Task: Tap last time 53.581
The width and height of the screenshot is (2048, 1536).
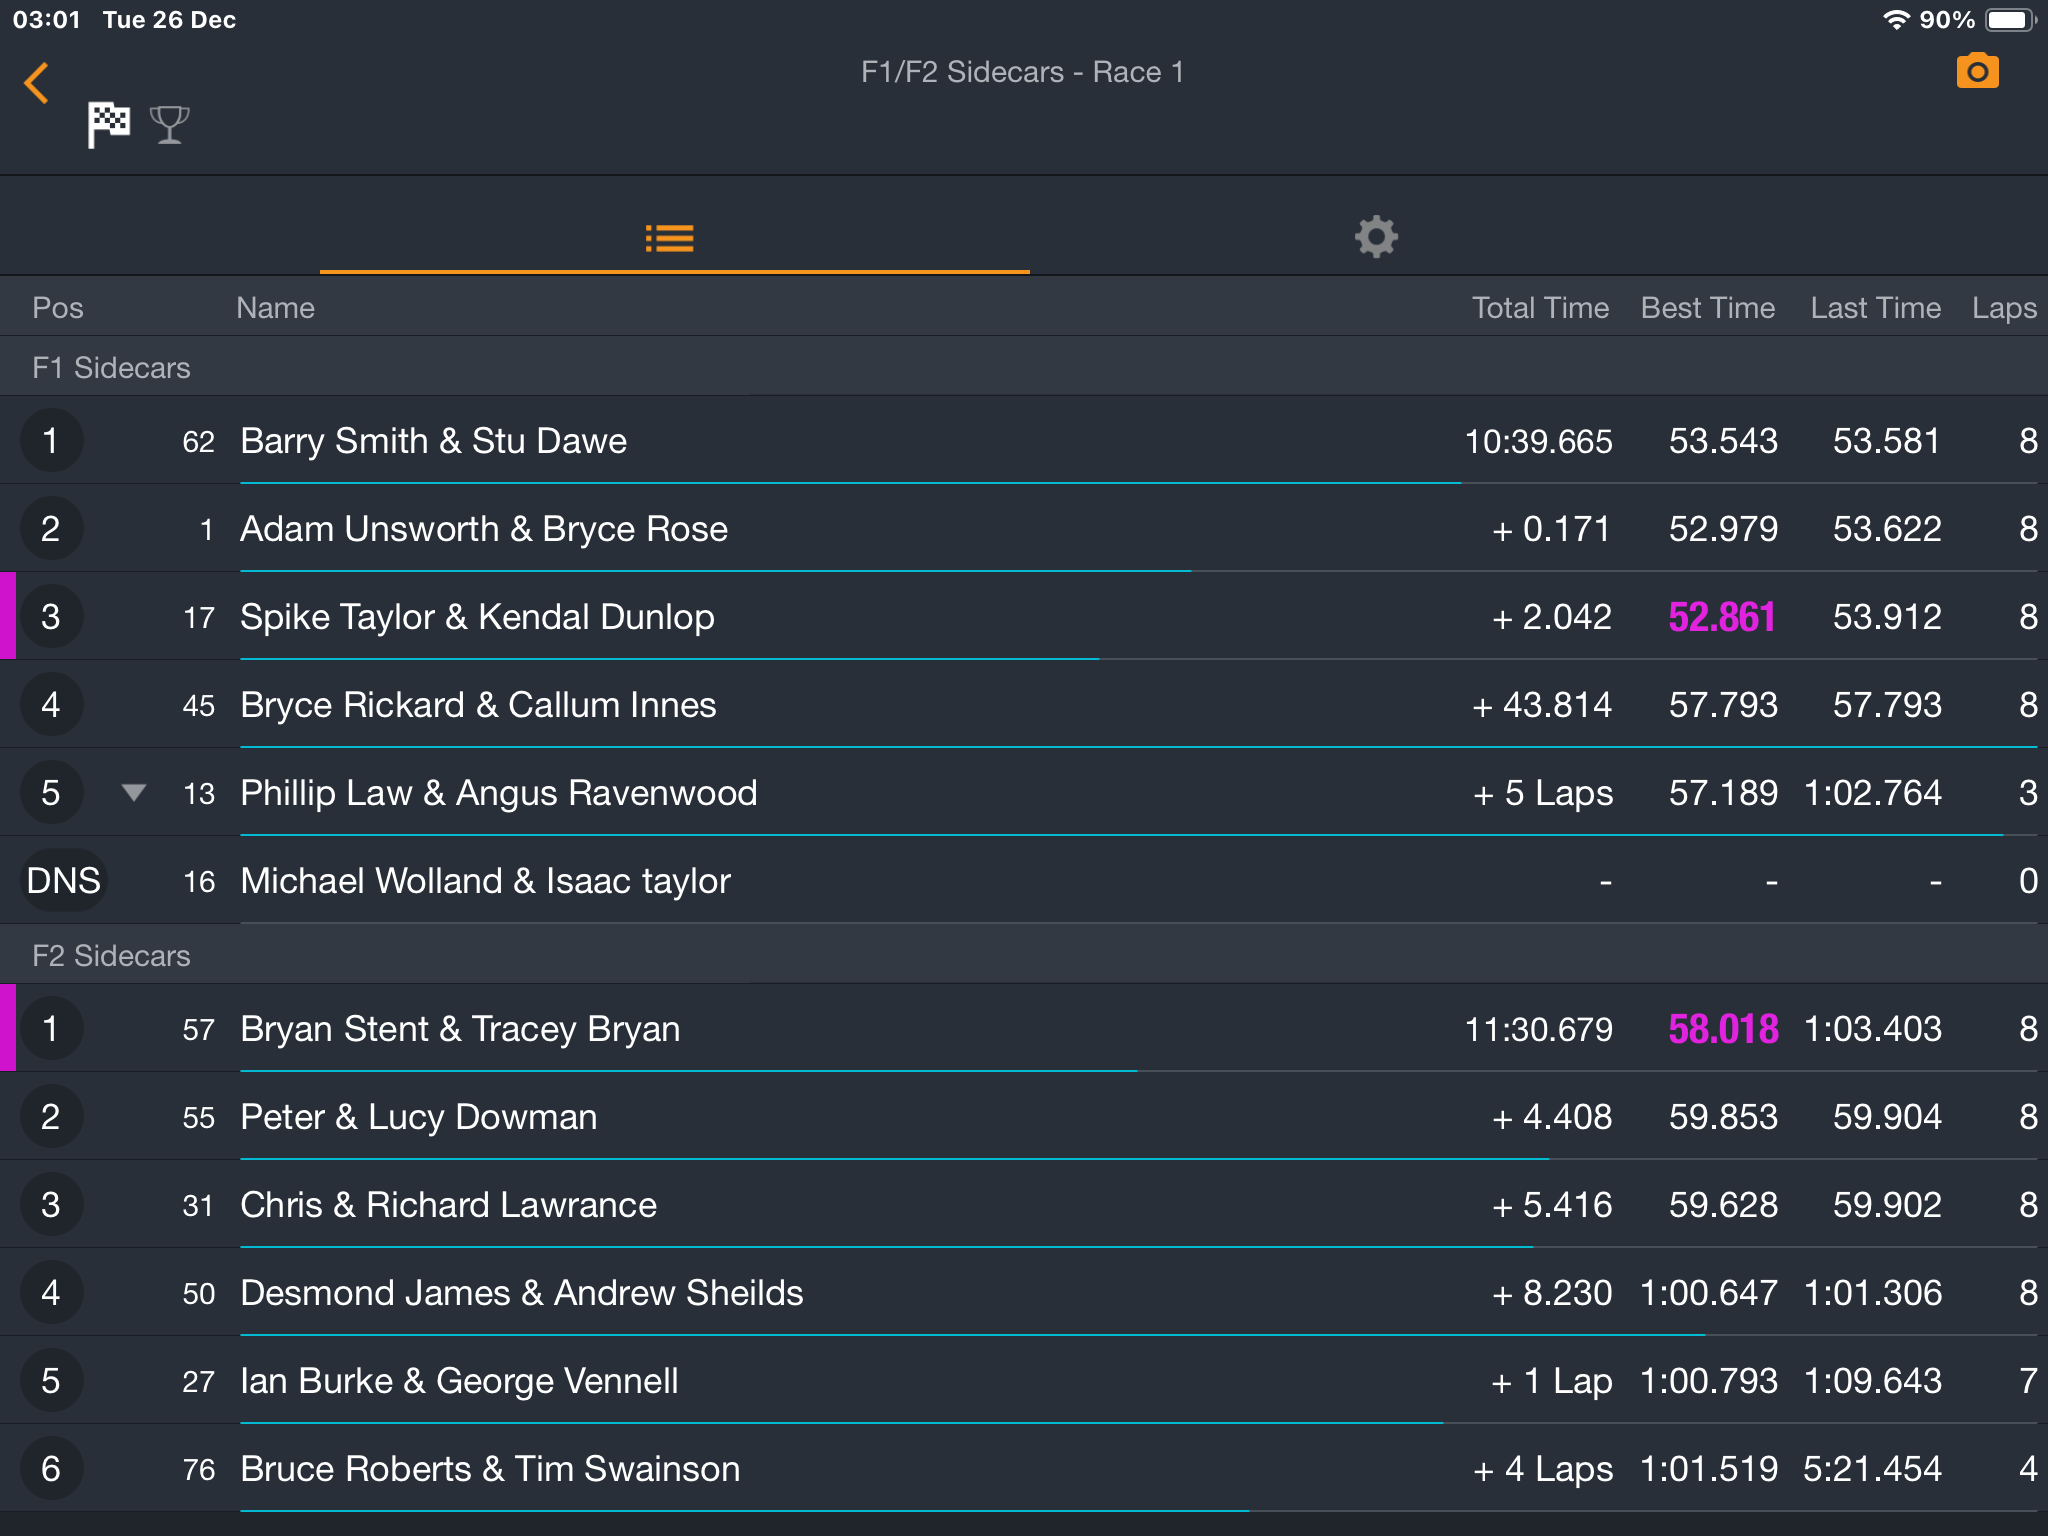Action: [x=1886, y=441]
